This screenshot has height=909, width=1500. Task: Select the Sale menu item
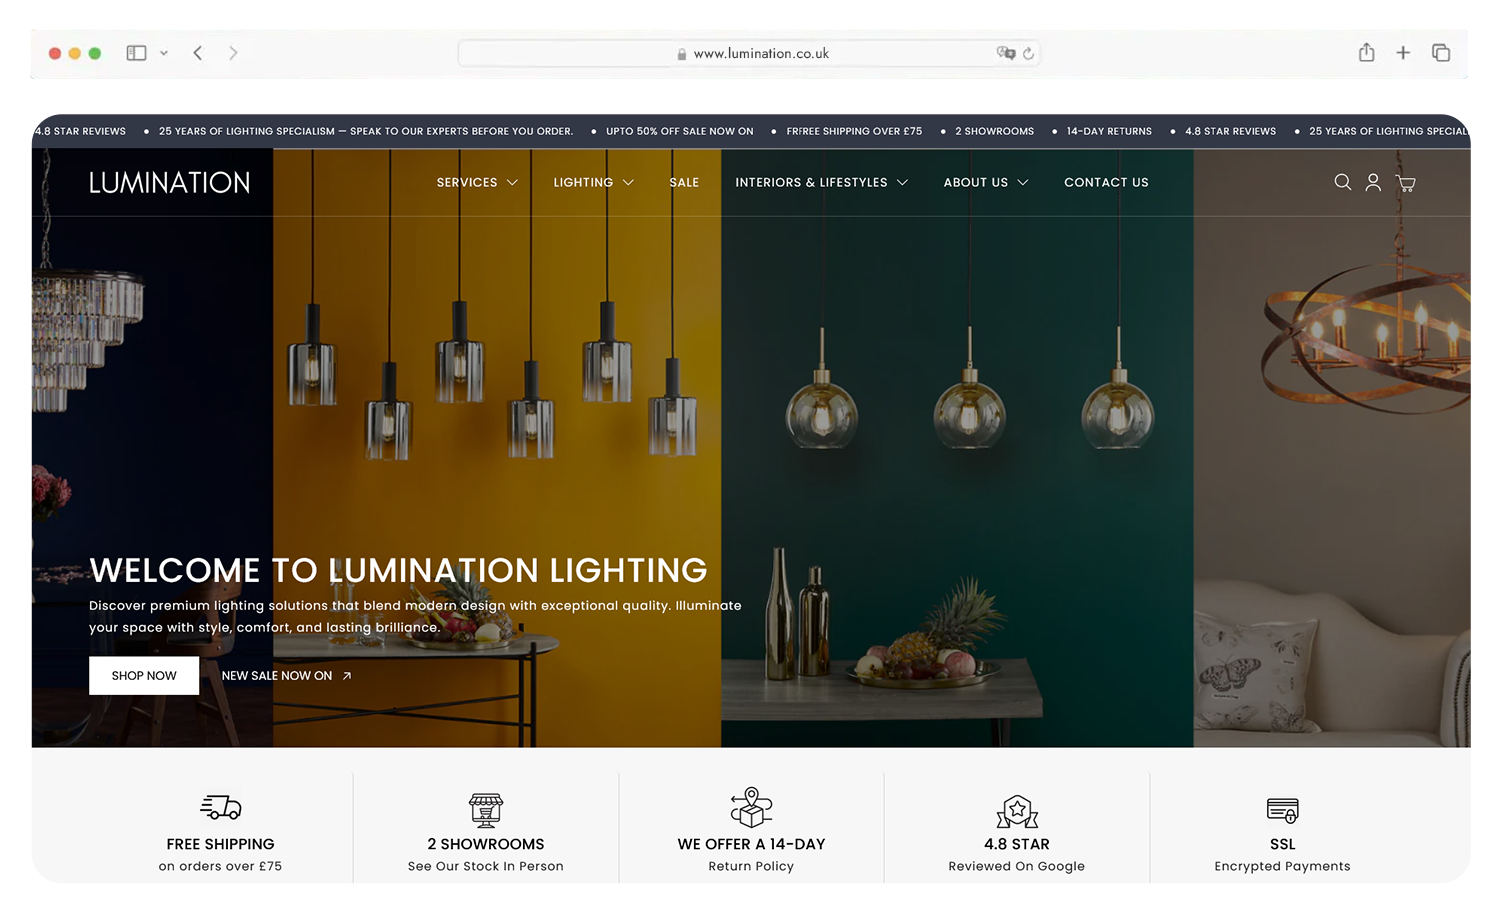click(684, 182)
